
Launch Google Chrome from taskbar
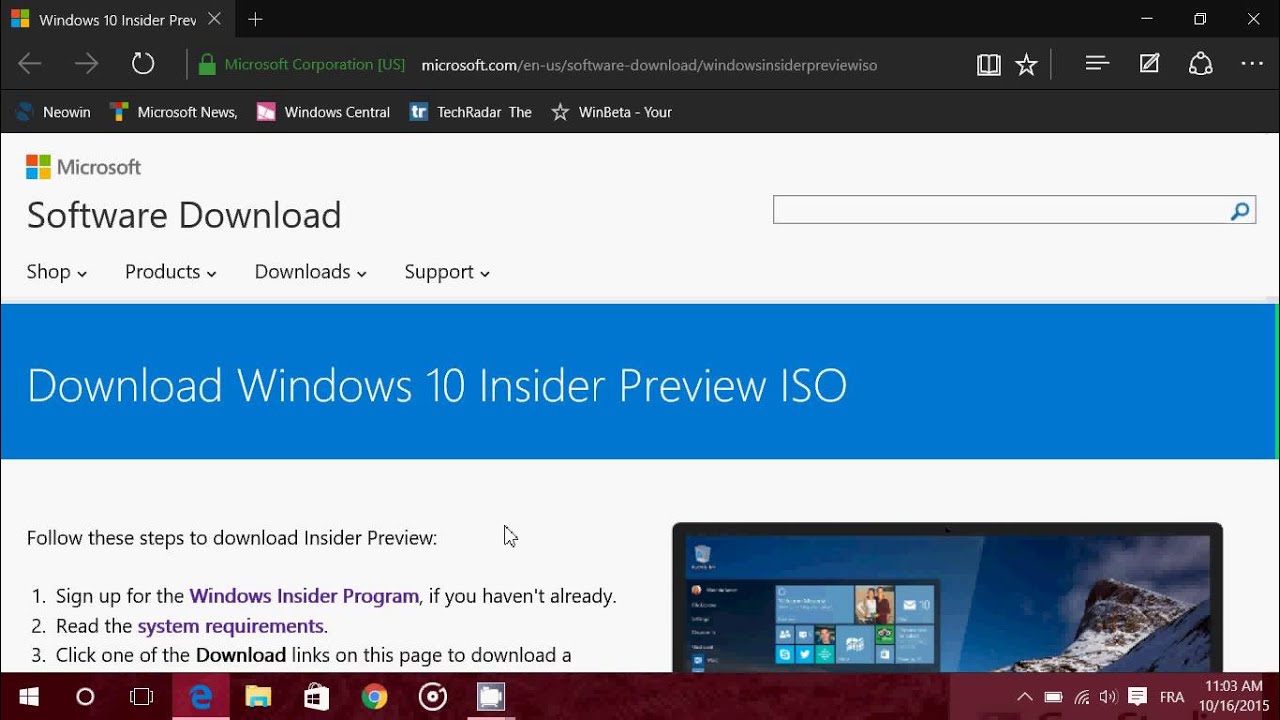(x=374, y=697)
